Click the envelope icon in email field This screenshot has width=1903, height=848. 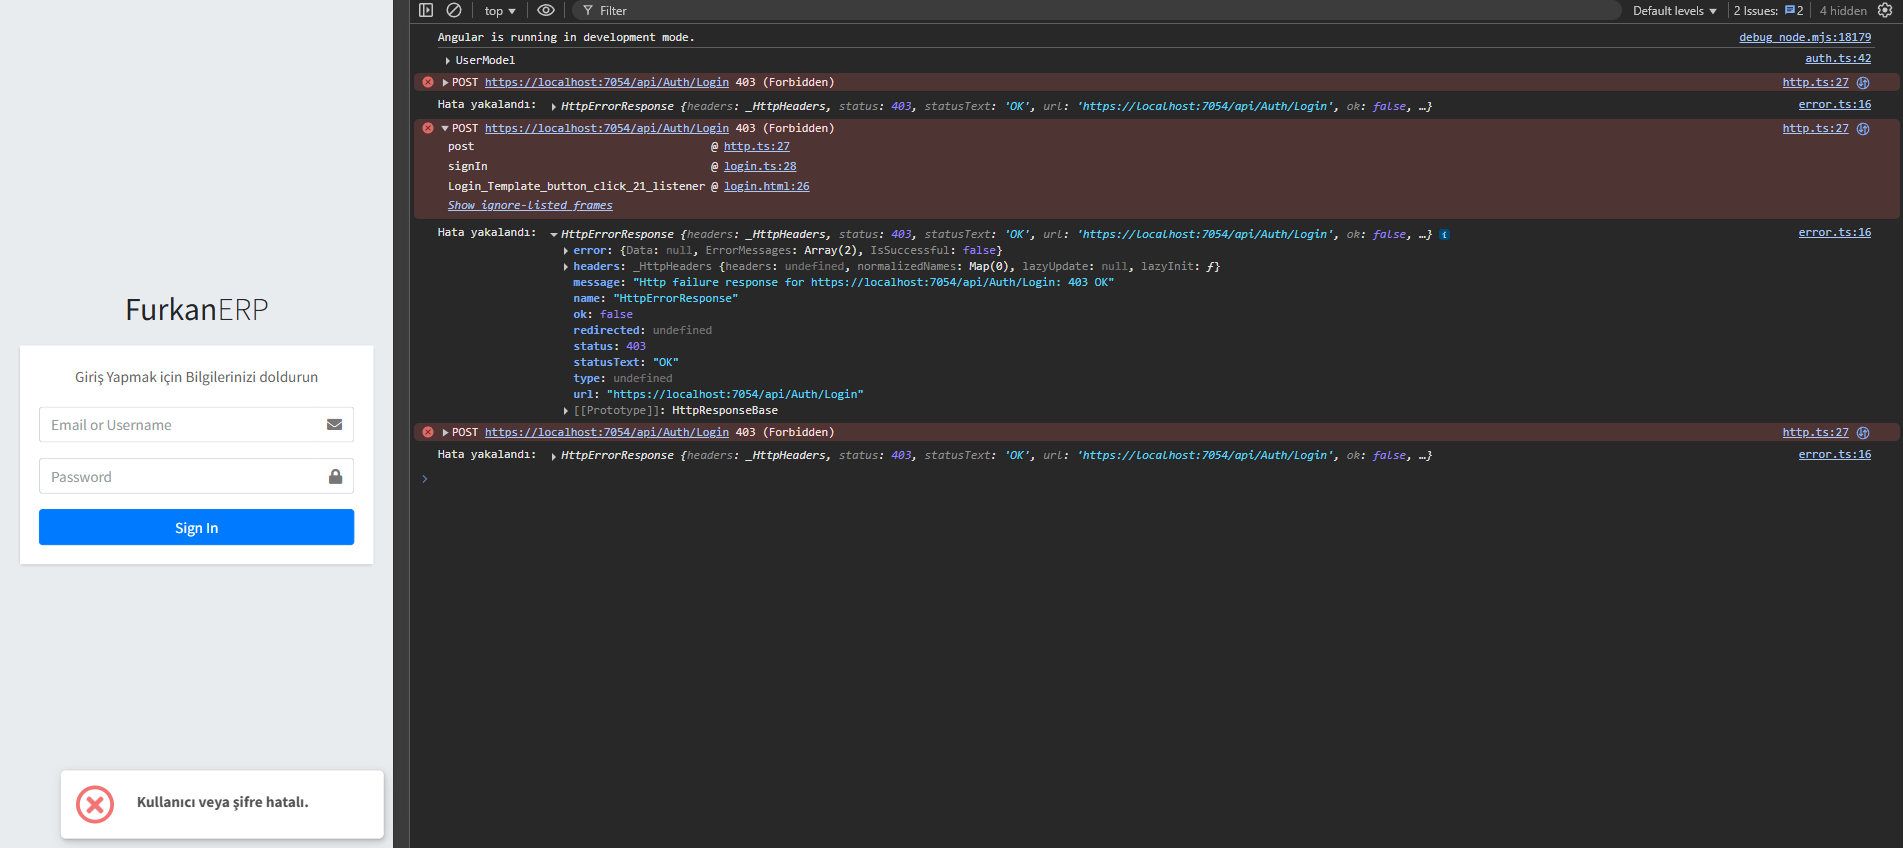[x=335, y=425]
